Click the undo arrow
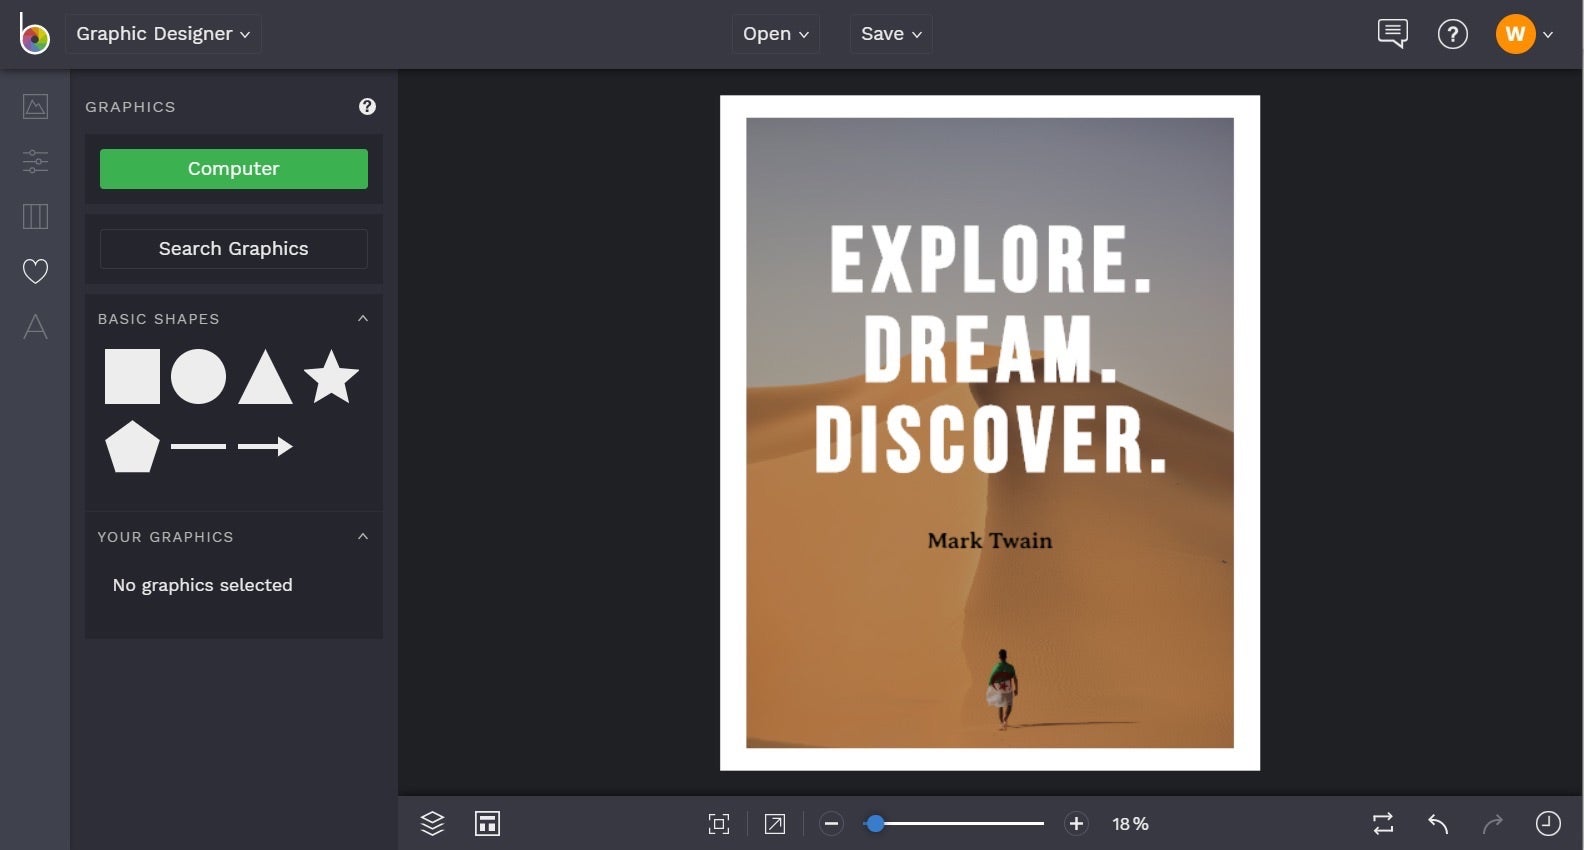 [1438, 824]
